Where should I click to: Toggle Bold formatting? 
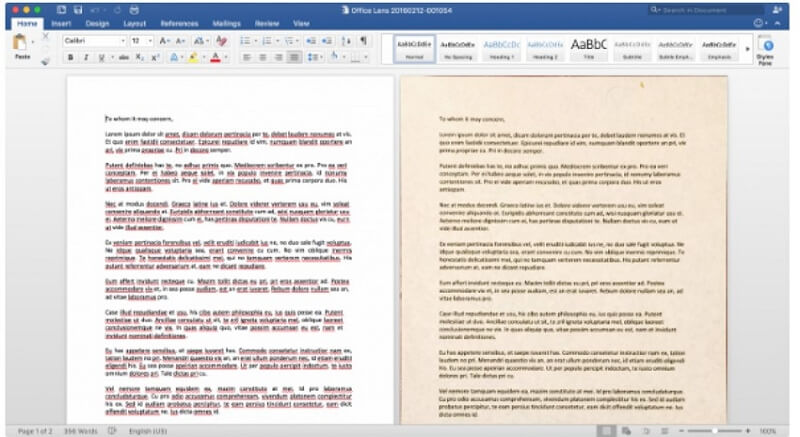pos(70,58)
